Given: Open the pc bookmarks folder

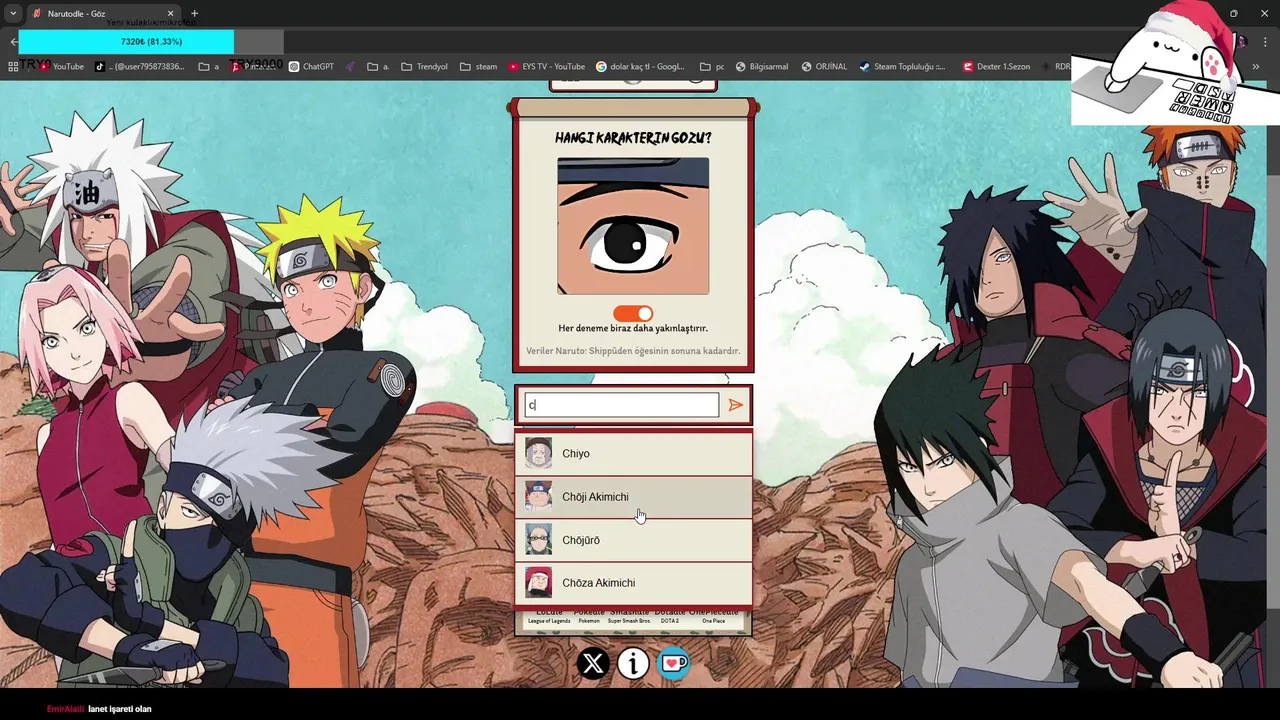Looking at the screenshot, I should pyautogui.click(x=712, y=67).
